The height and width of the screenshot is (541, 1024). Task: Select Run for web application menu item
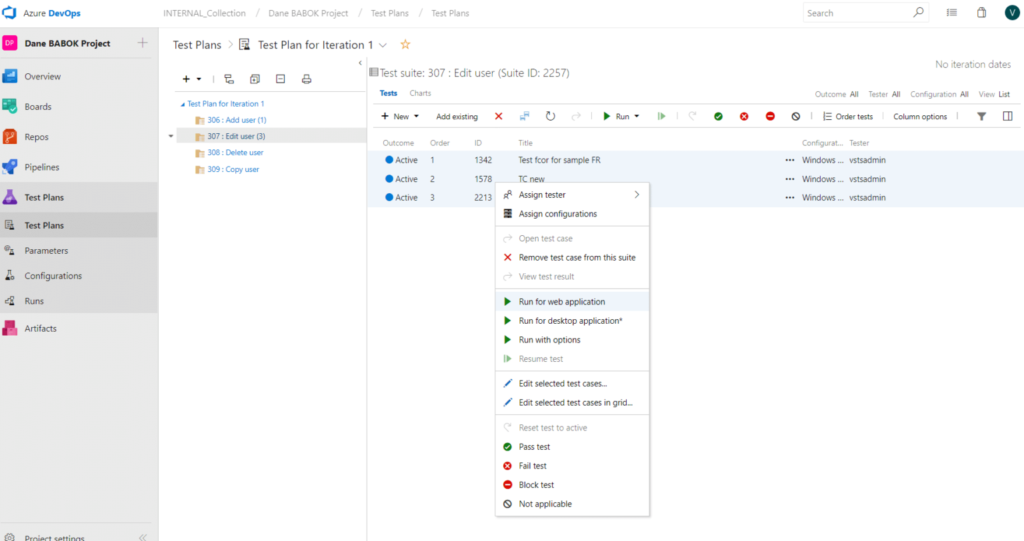click(x=562, y=301)
